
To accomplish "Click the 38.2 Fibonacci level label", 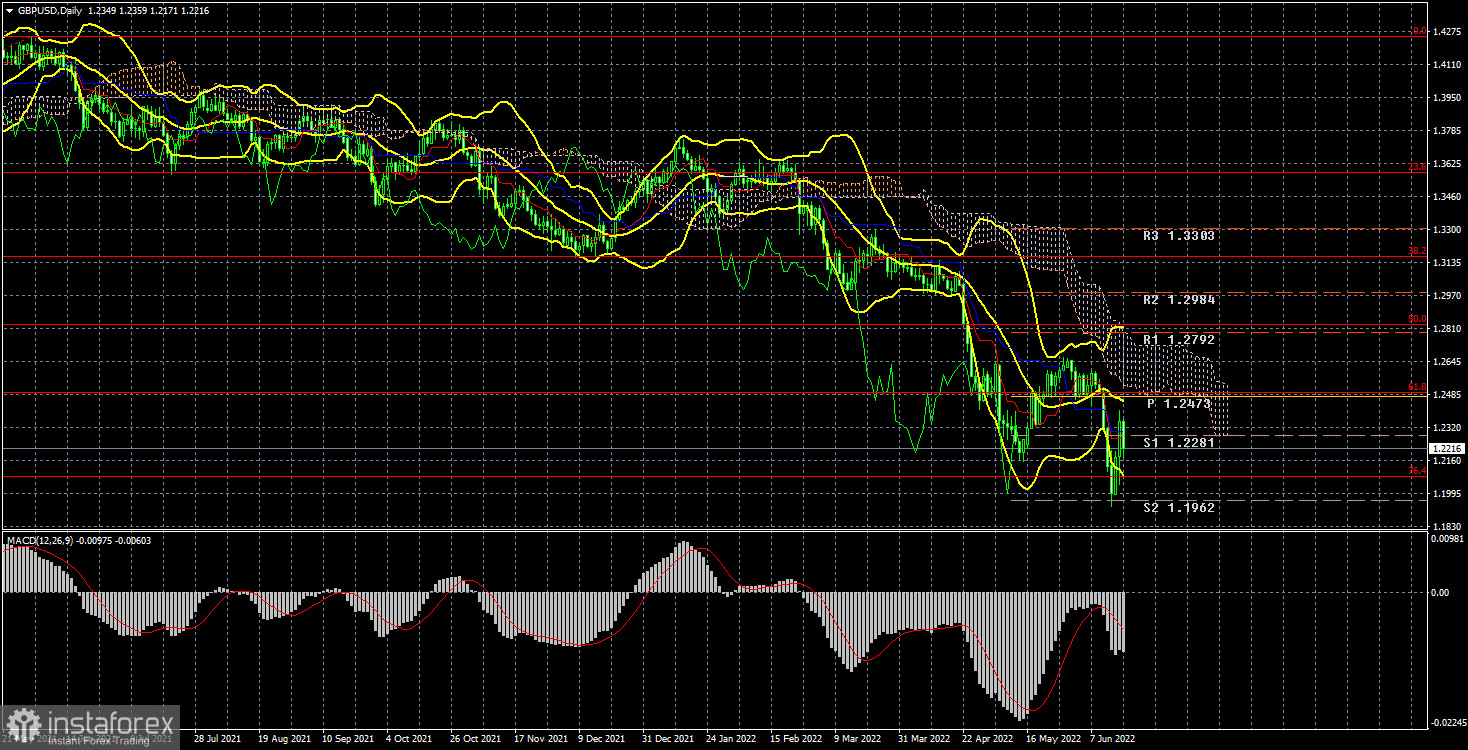I will tap(1417, 252).
